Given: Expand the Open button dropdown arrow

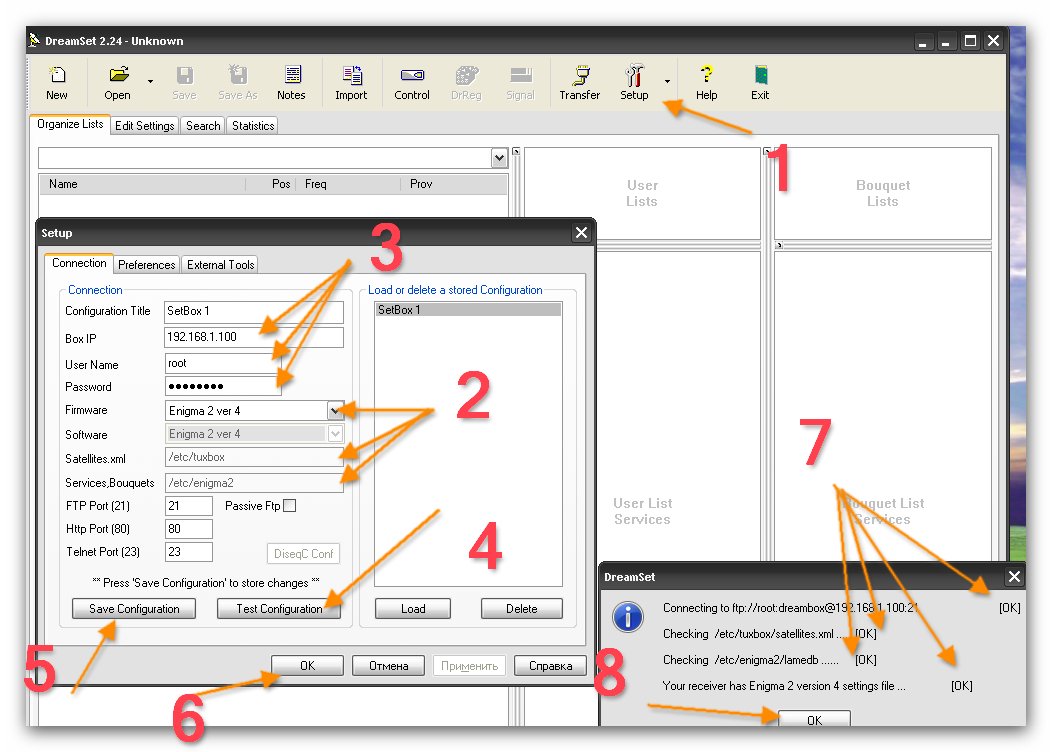Looking at the screenshot, I should 150,81.
